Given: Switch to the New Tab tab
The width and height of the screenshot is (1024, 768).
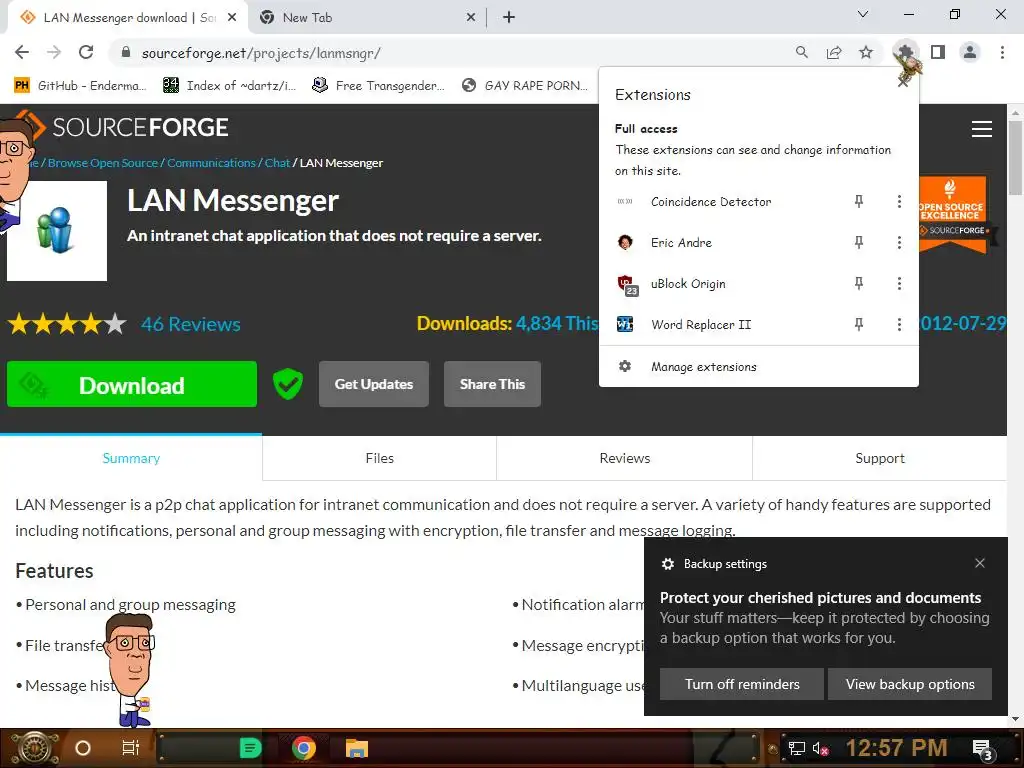Looking at the screenshot, I should [x=368, y=18].
